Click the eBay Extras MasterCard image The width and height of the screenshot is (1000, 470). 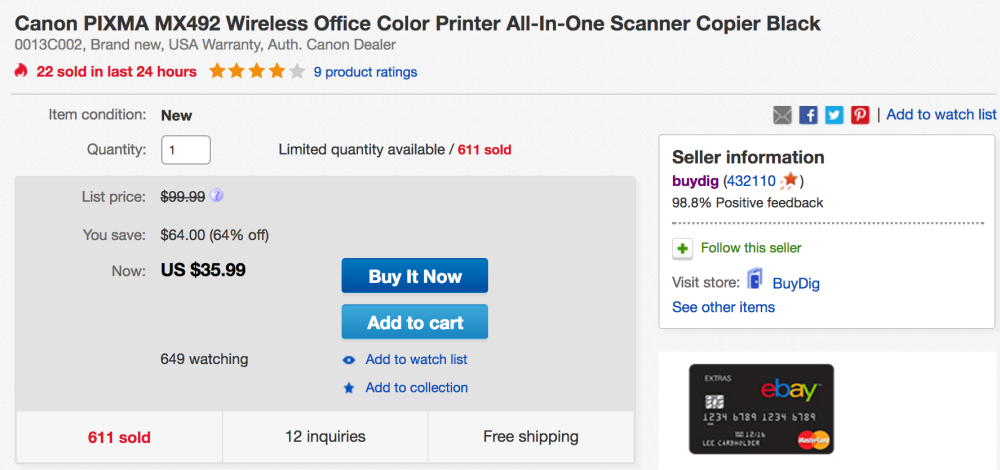[761, 409]
